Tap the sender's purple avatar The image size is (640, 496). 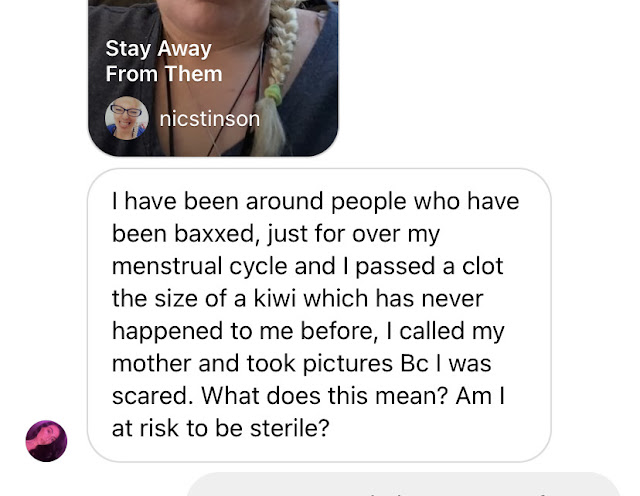pos(46,441)
